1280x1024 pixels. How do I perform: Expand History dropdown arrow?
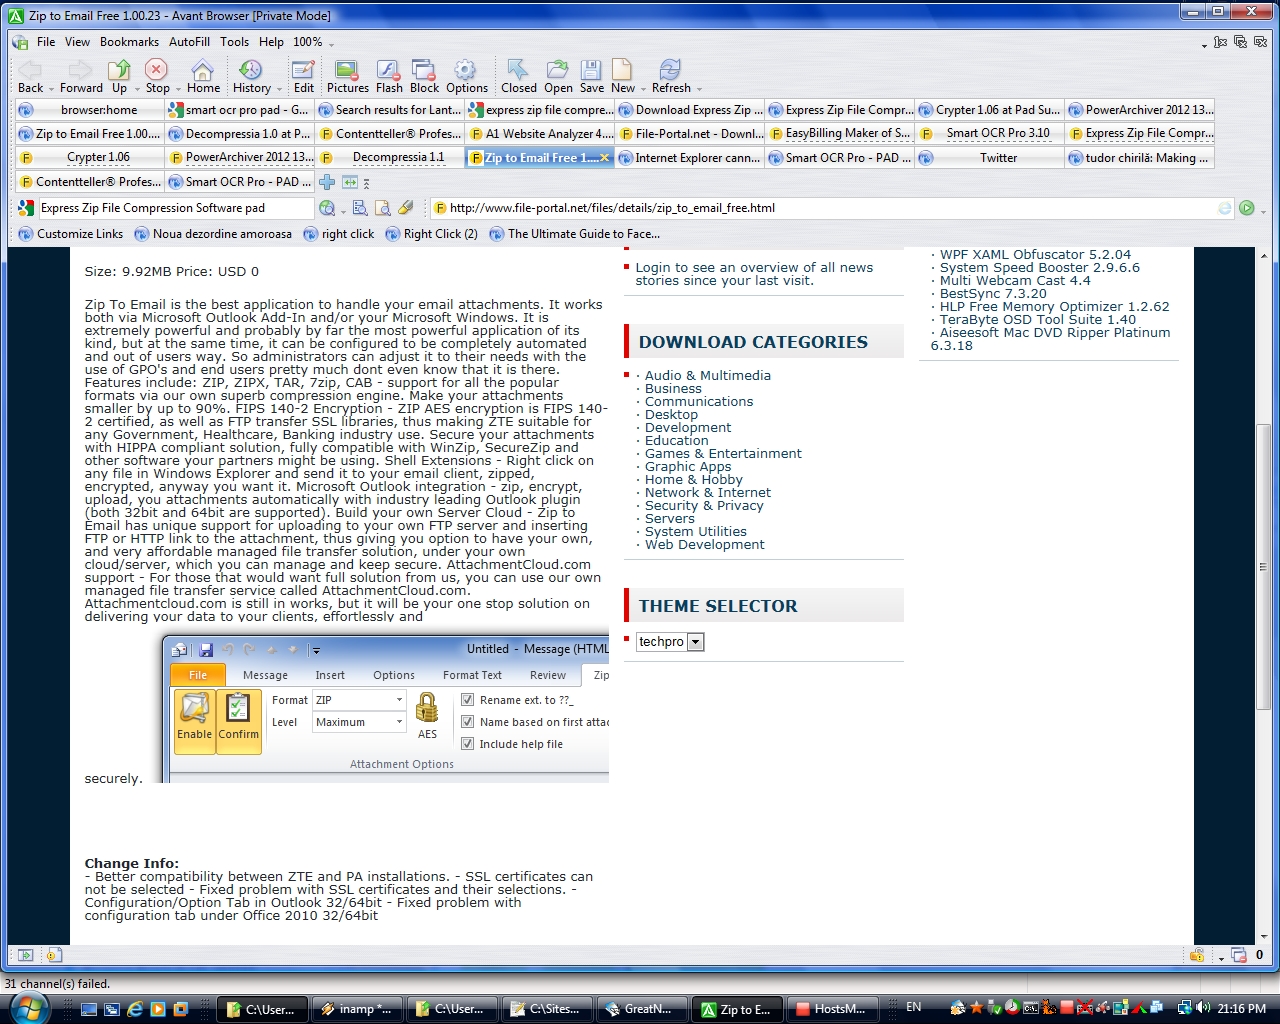point(279,89)
